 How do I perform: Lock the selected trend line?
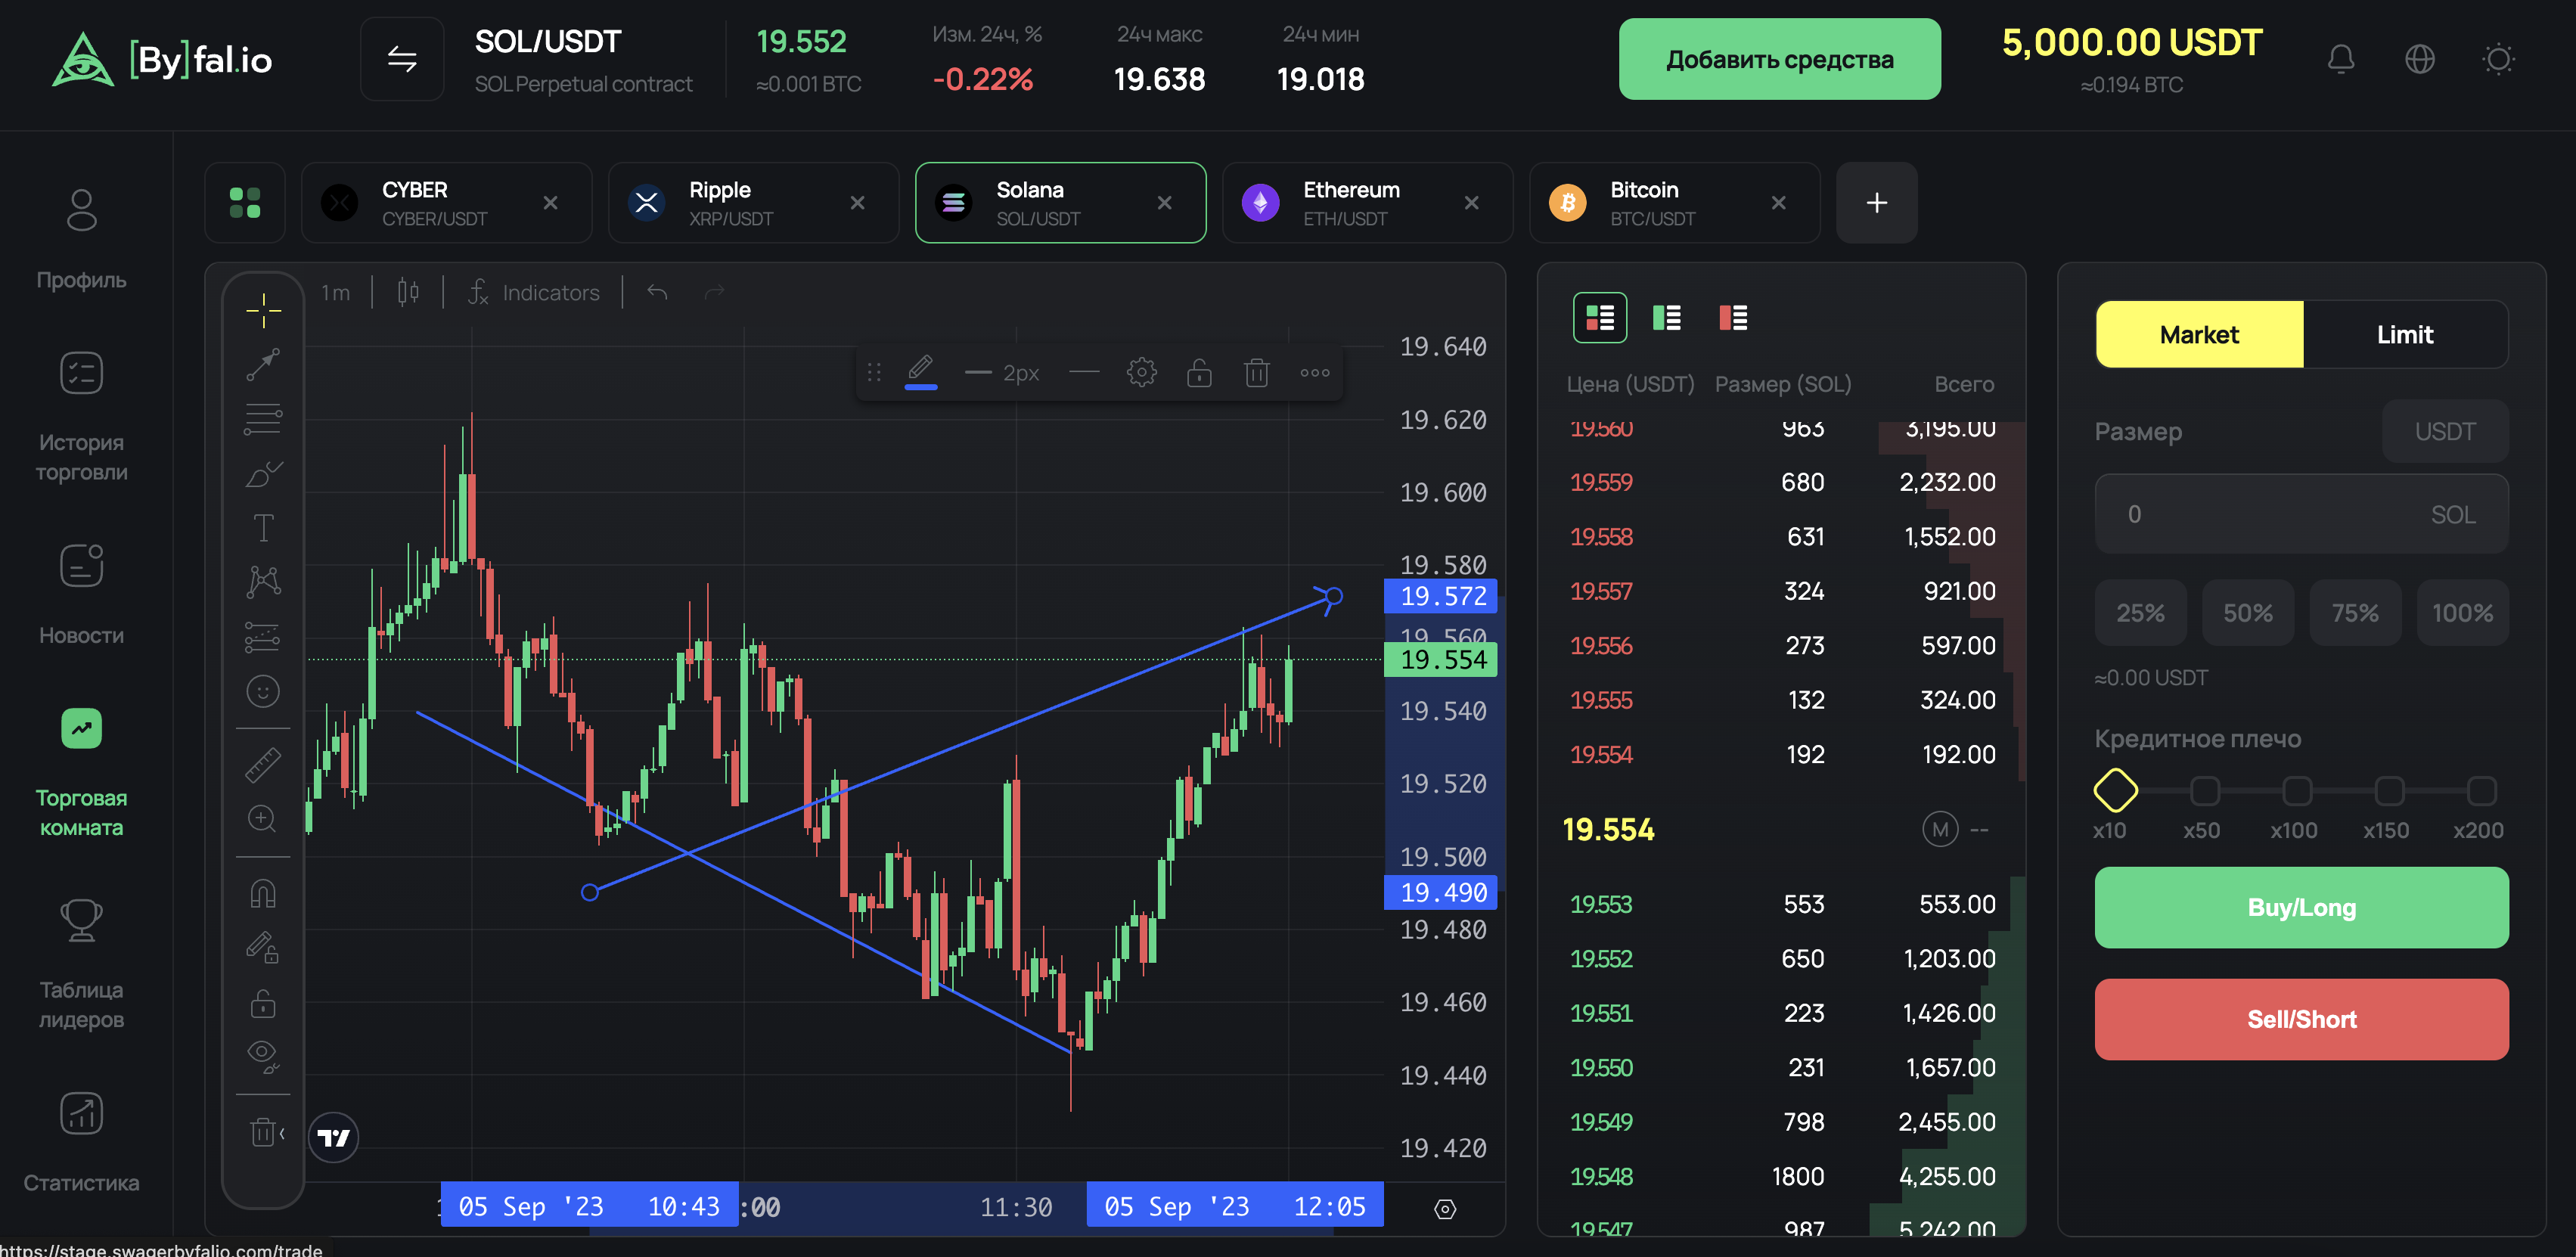[x=1199, y=372]
